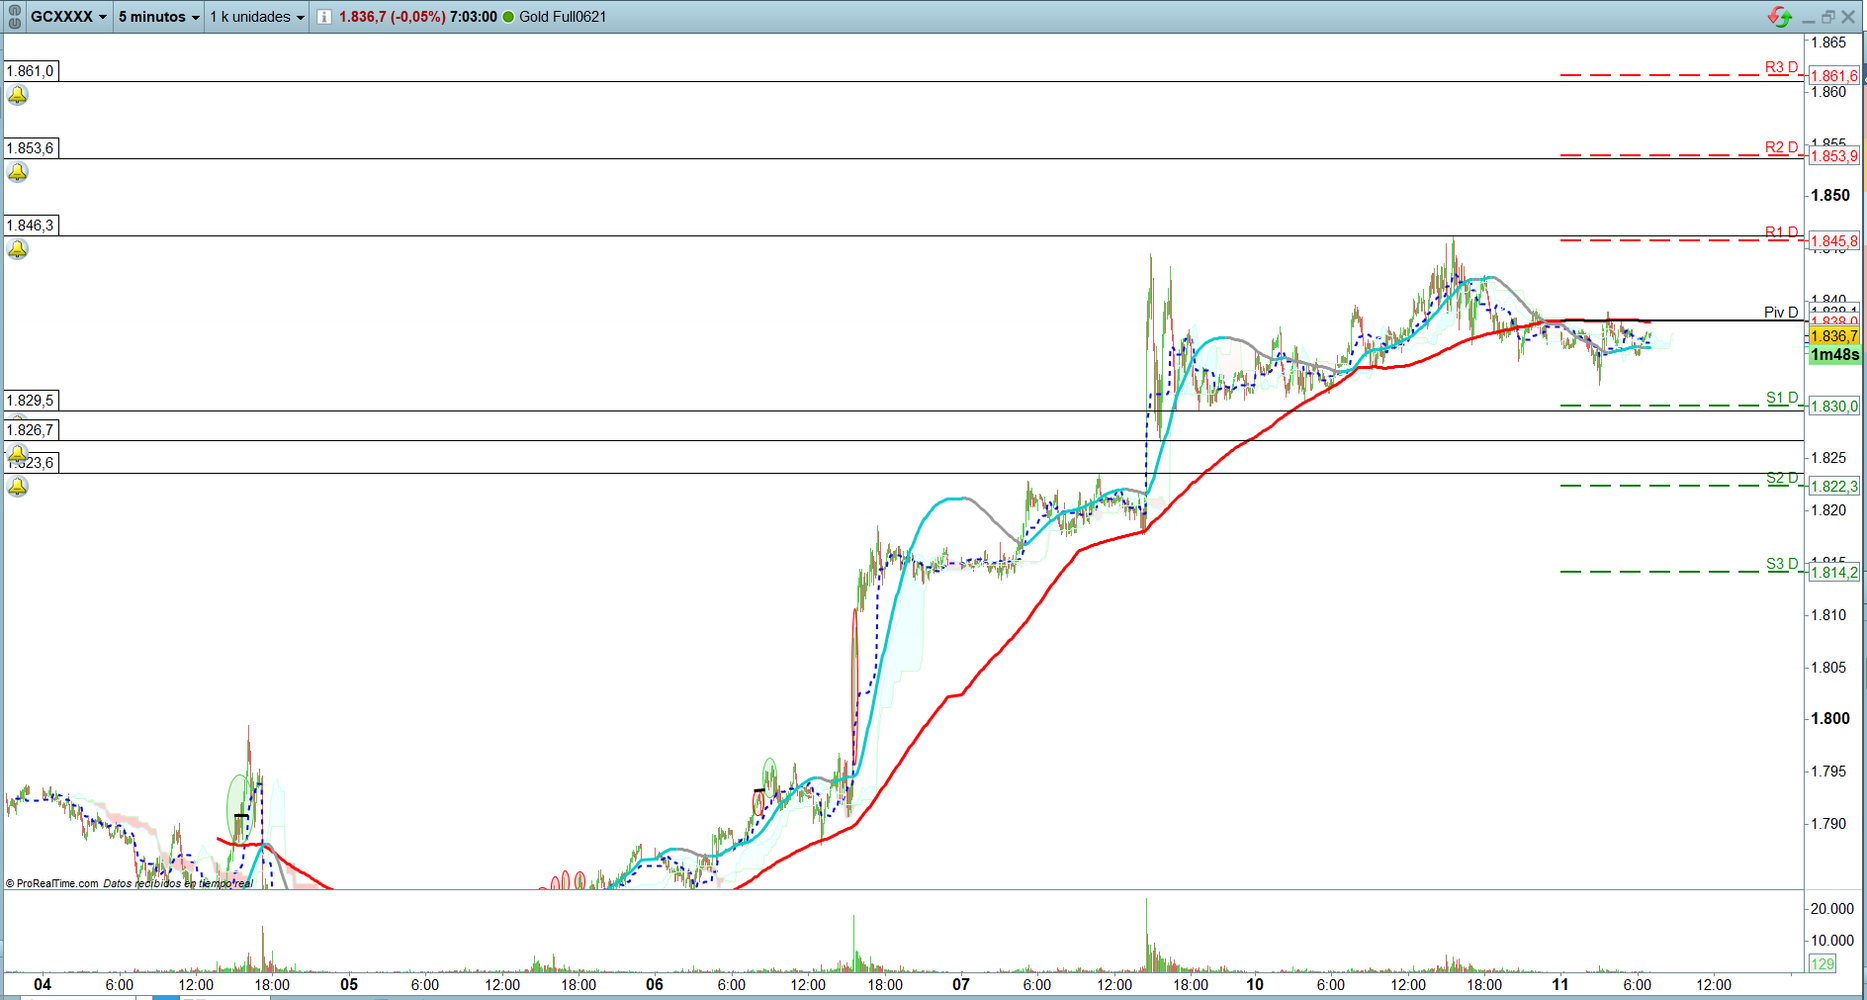
Task: Click the alert bell at the 1.823,6 line
Action: point(18,487)
